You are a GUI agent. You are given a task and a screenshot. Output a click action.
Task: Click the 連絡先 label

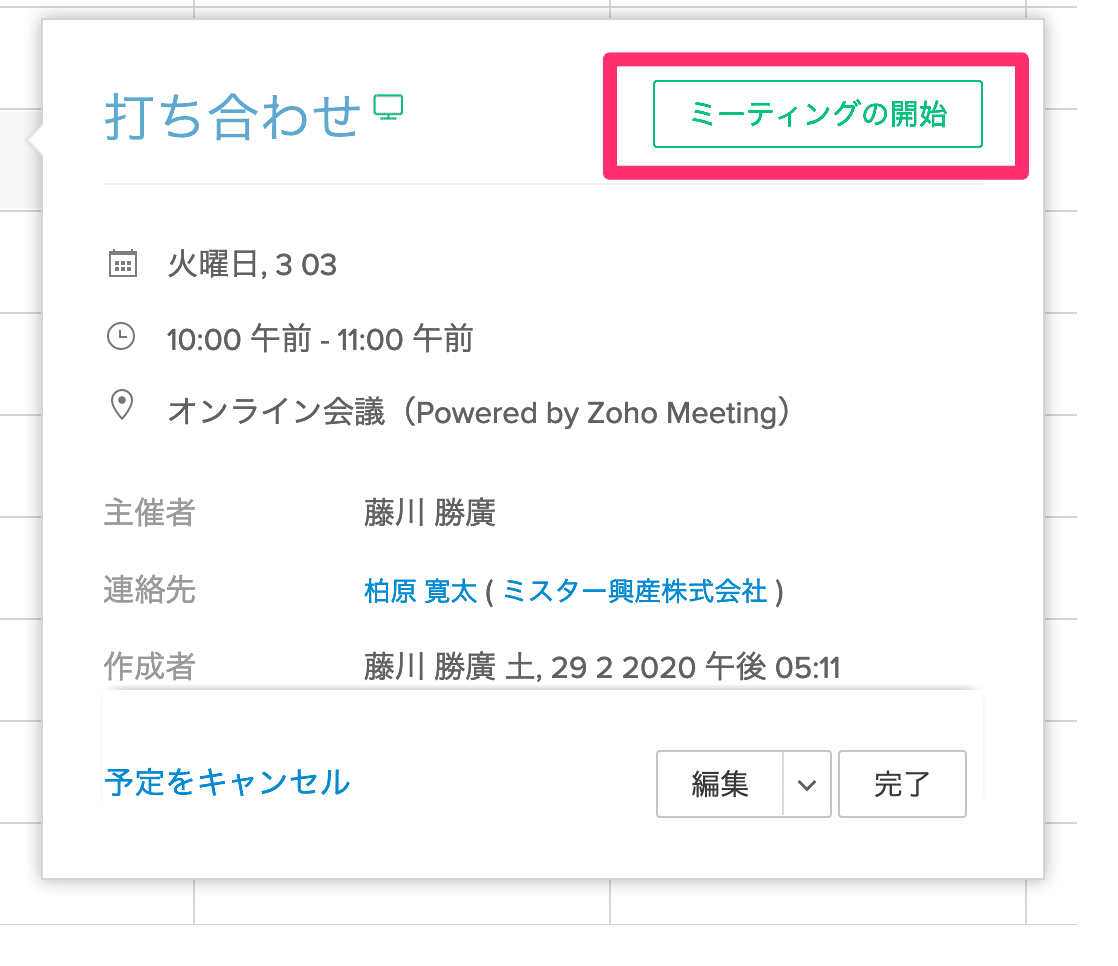[x=149, y=590]
